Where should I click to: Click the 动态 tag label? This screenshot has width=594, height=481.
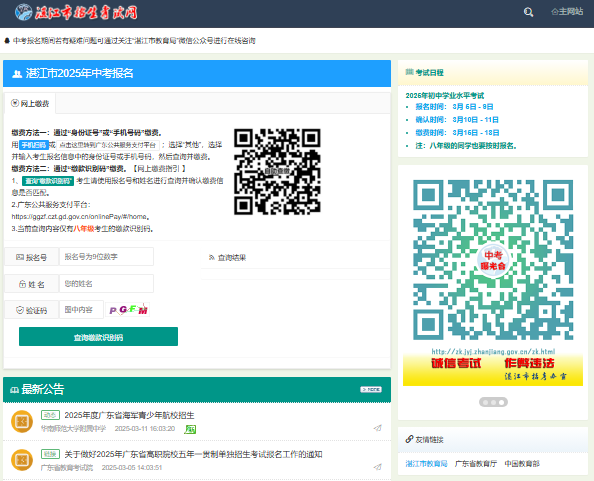pos(50,415)
